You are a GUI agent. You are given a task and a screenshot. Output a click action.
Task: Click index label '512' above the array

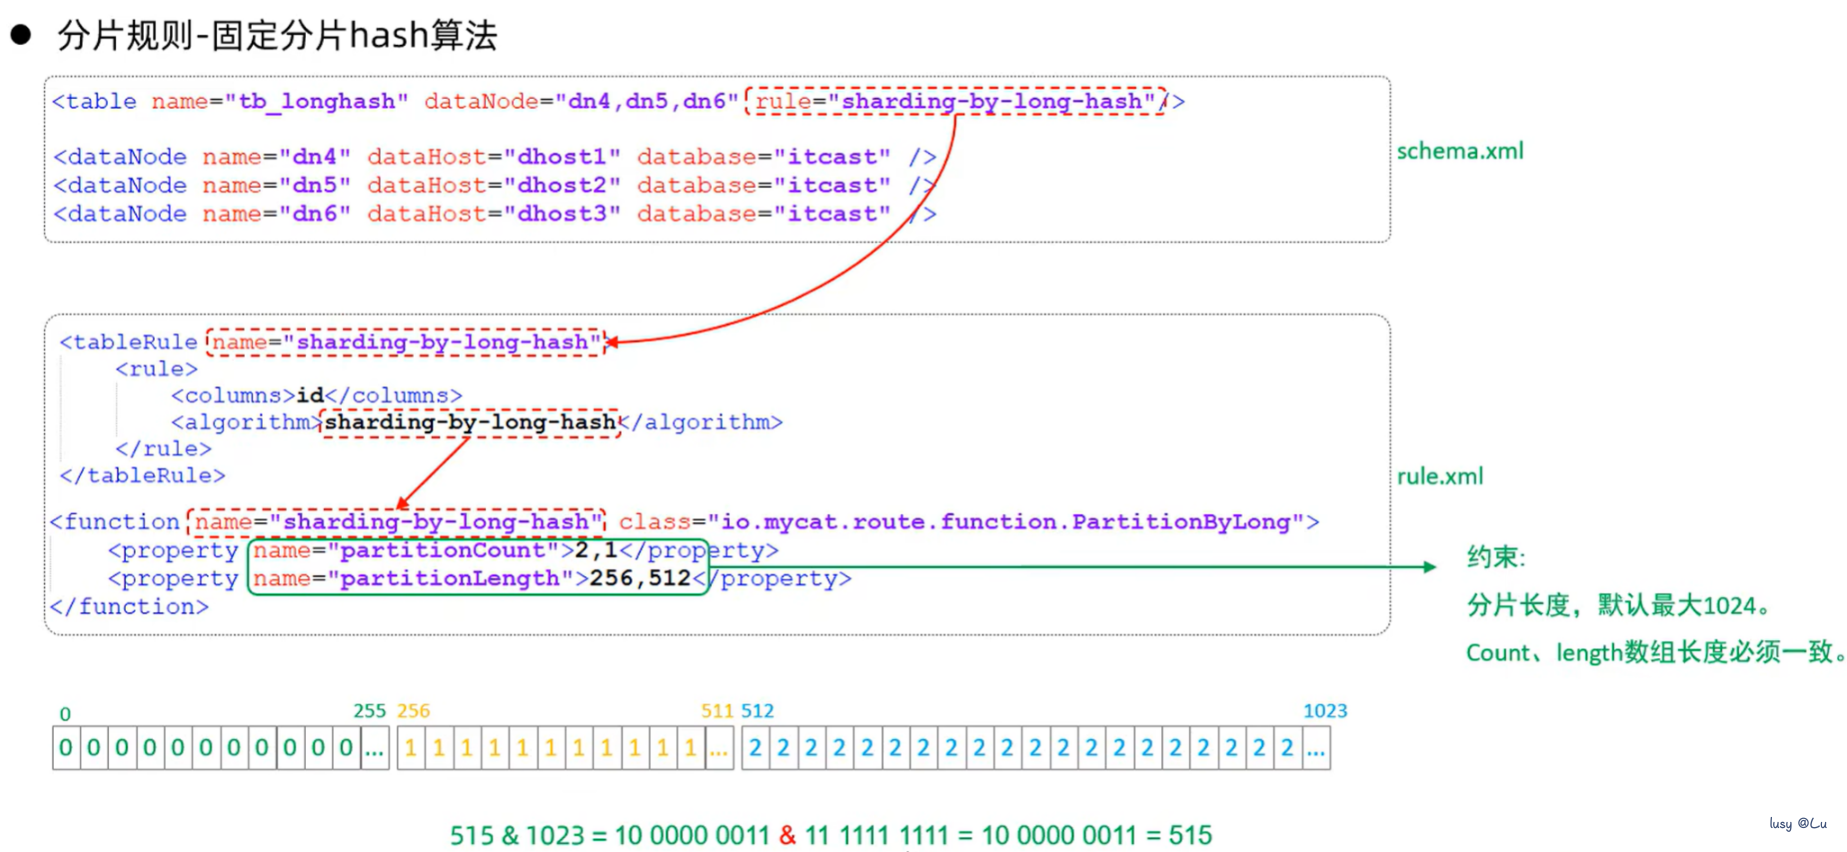[x=757, y=711]
